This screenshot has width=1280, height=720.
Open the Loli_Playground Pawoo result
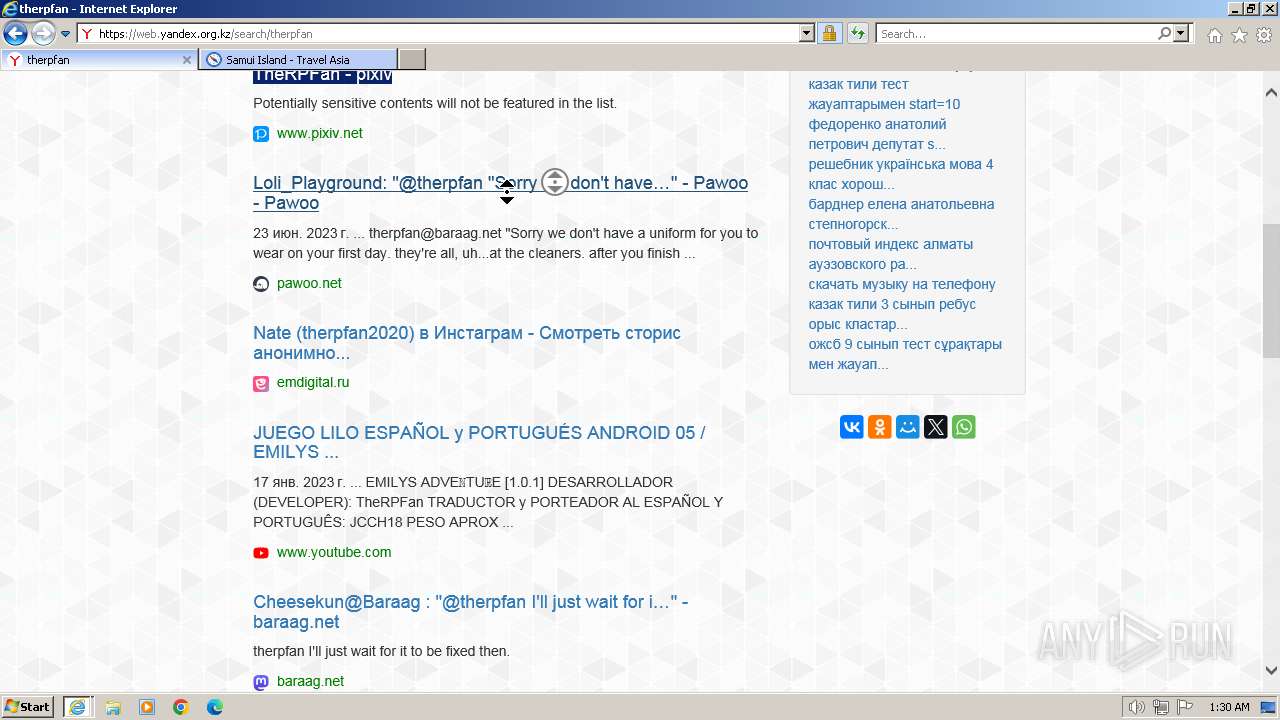500,193
